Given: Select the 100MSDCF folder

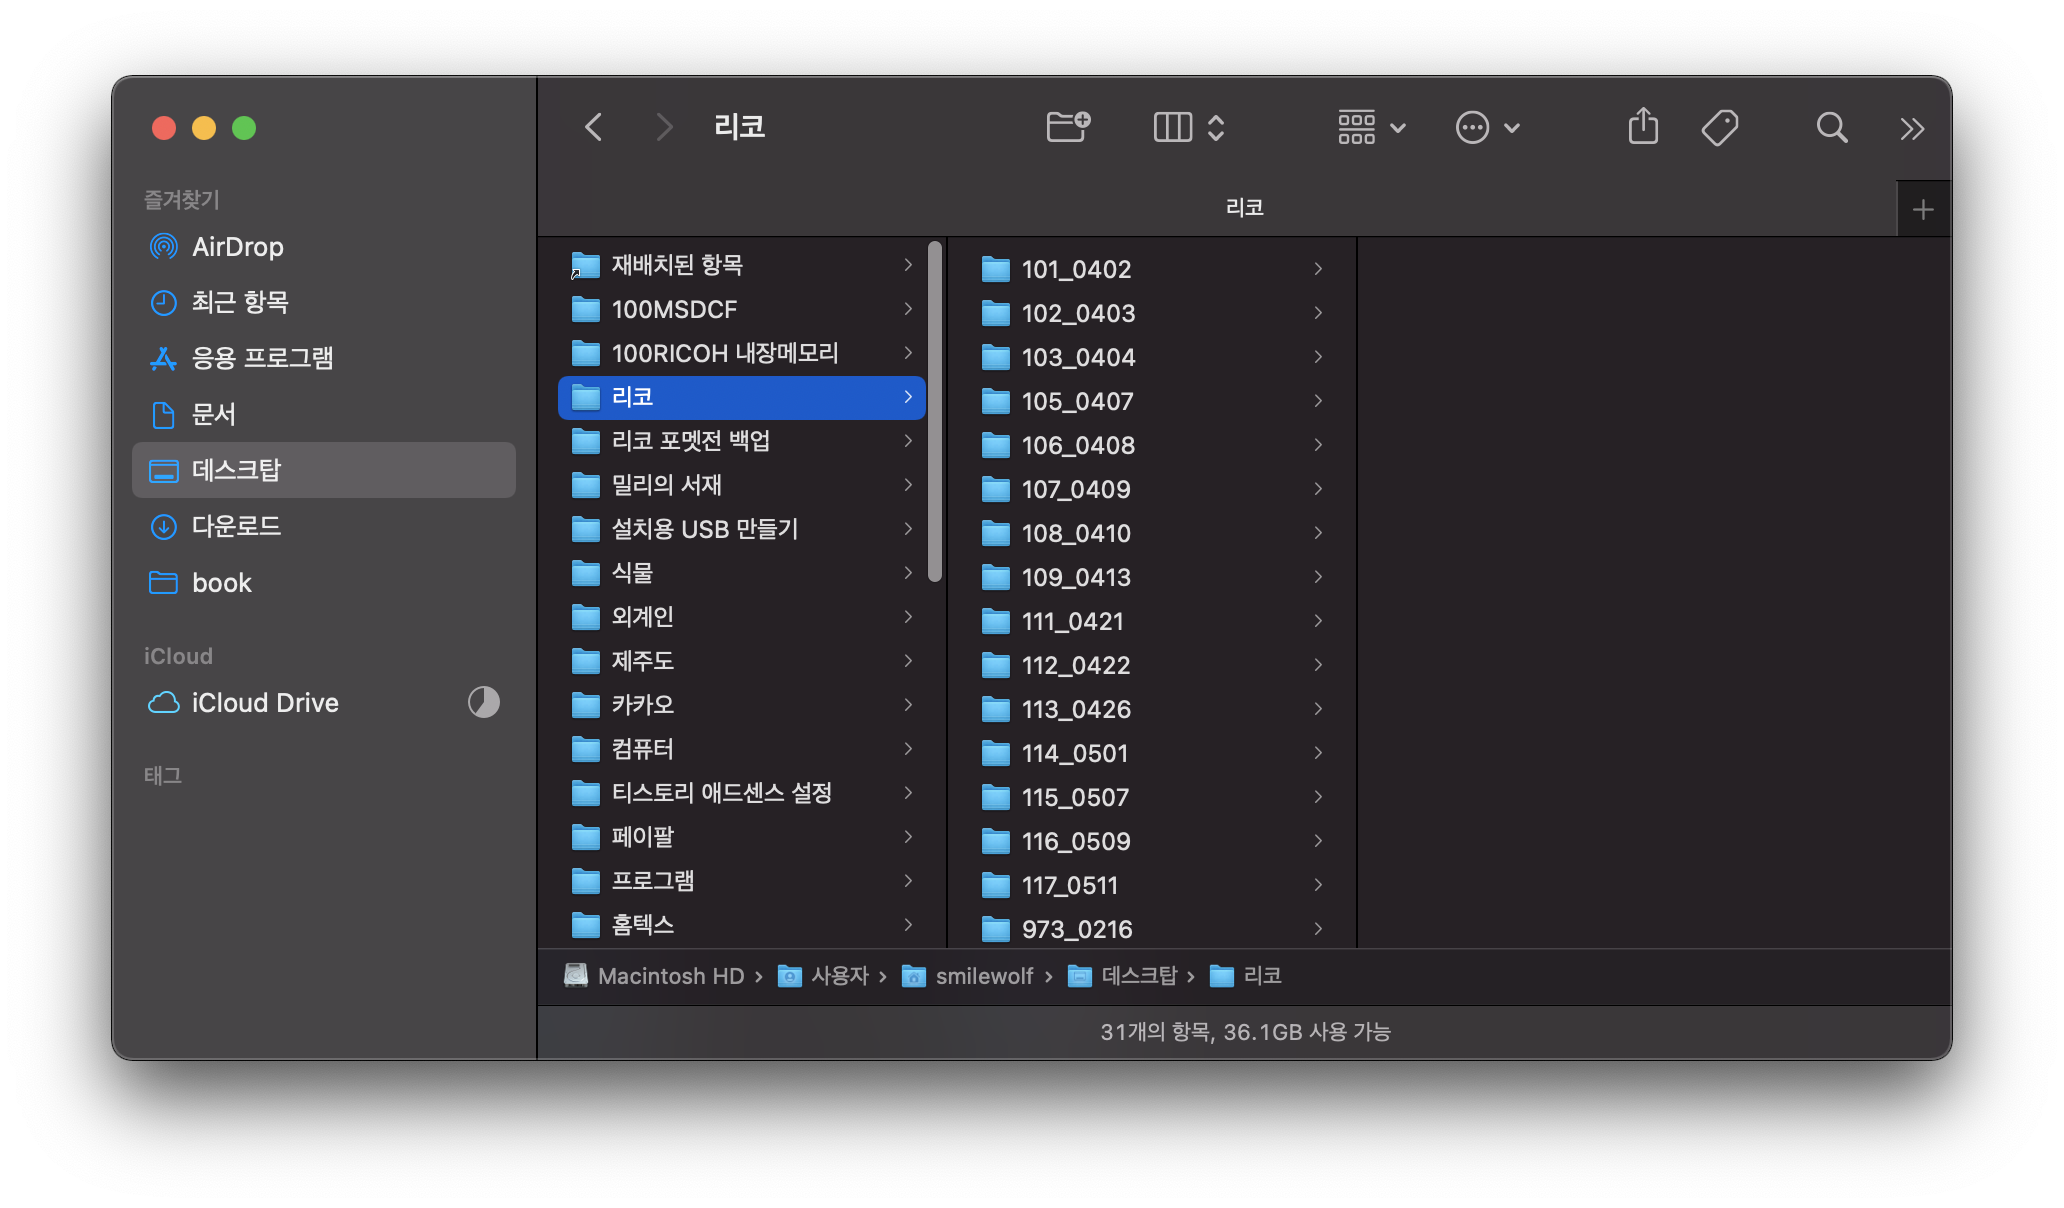Looking at the screenshot, I should tap(673, 310).
